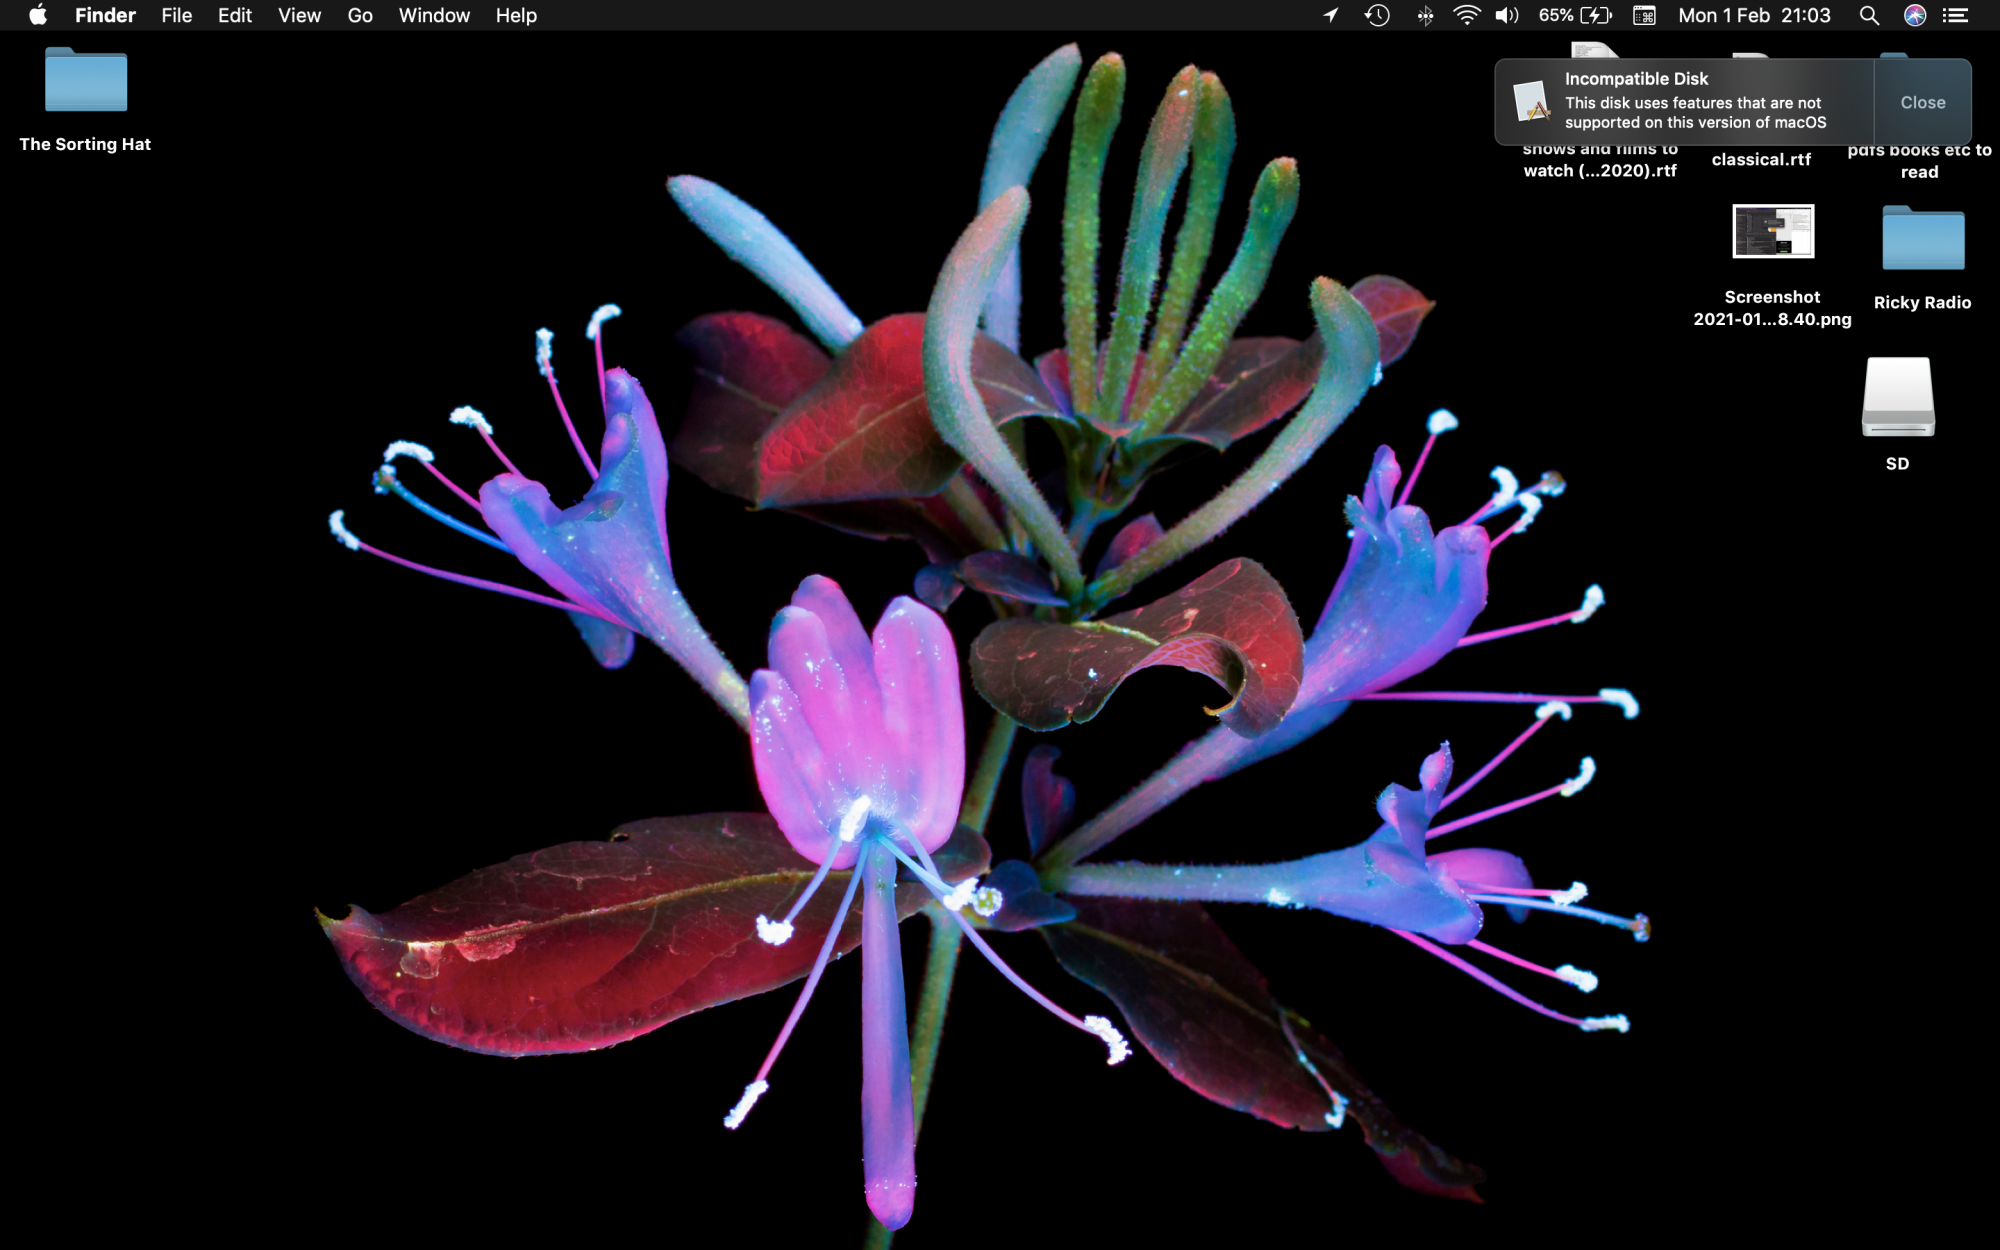
Task: Open the Bluetooth menu bar icon
Action: (1425, 15)
